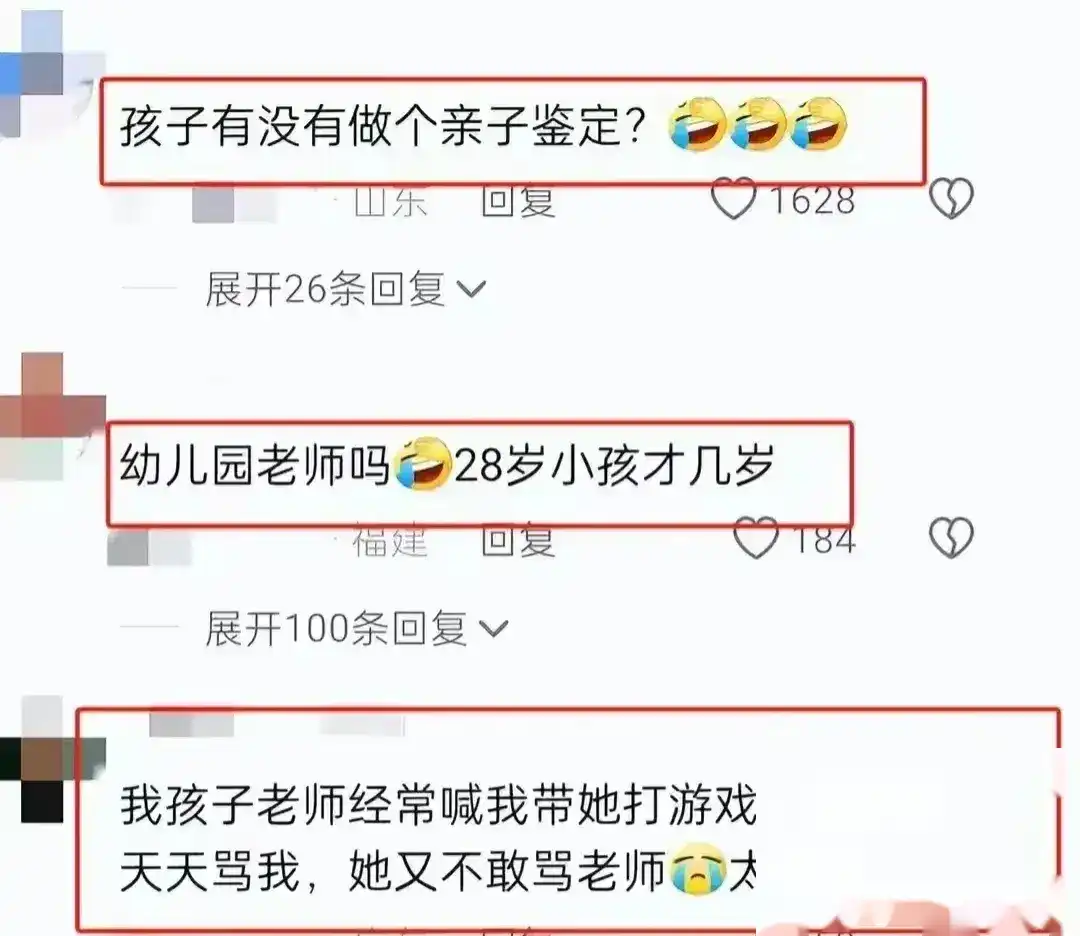
Task: Click chevron next to 展开100条回复
Action: point(493,629)
